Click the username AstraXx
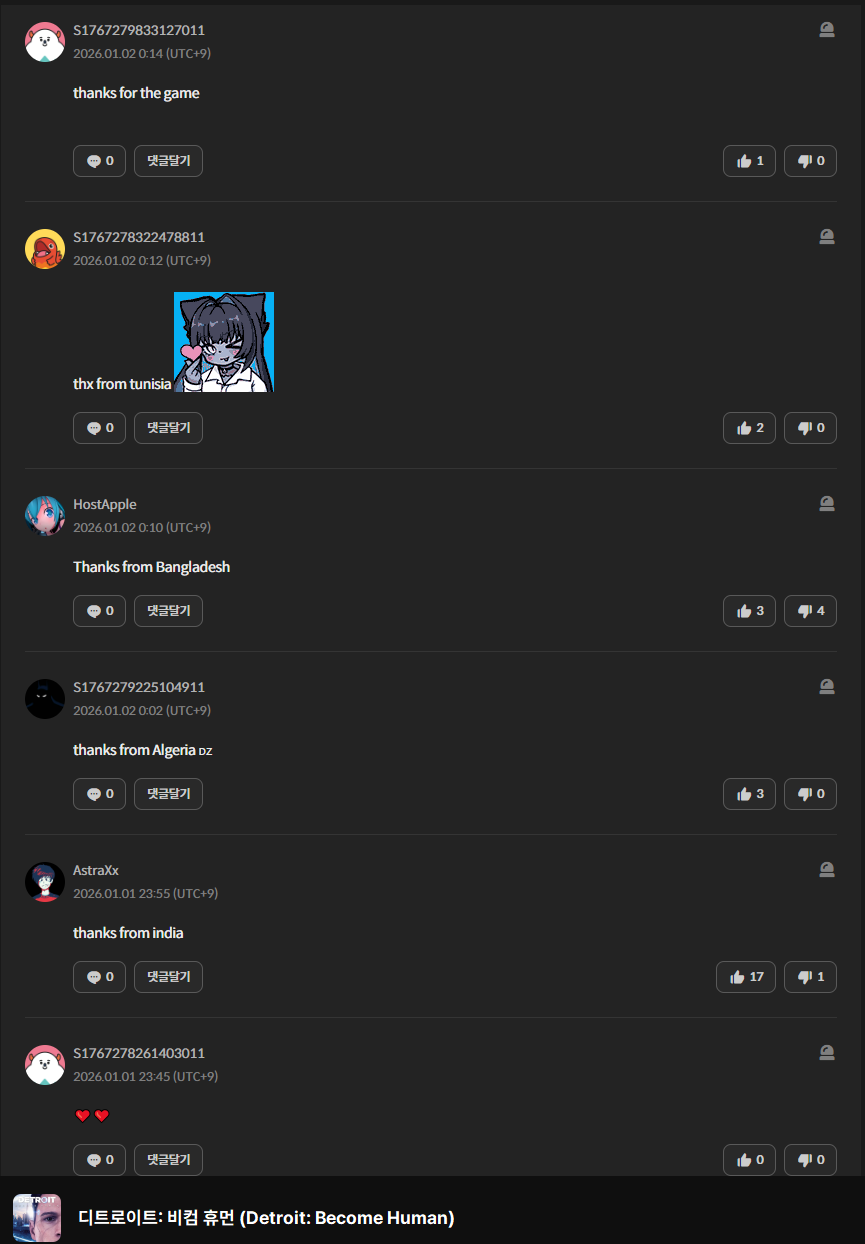 [96, 870]
